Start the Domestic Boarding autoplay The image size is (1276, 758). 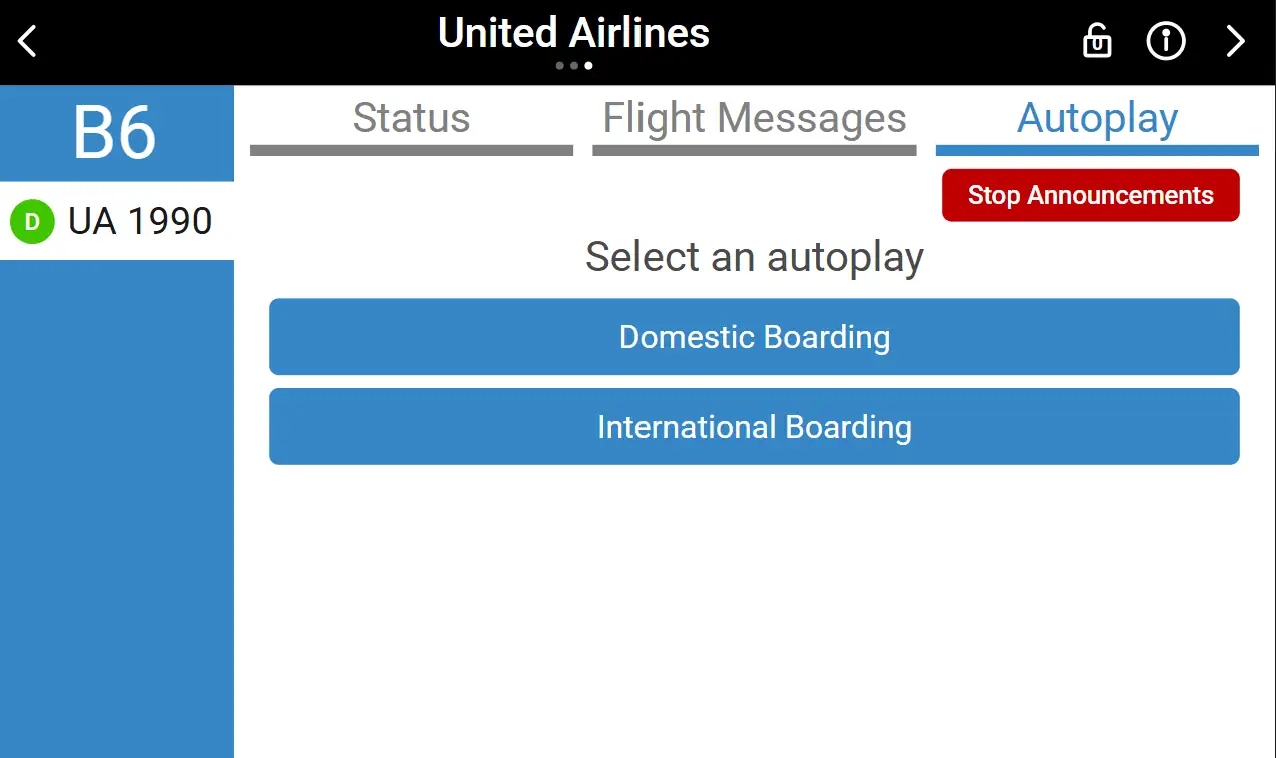tap(754, 337)
